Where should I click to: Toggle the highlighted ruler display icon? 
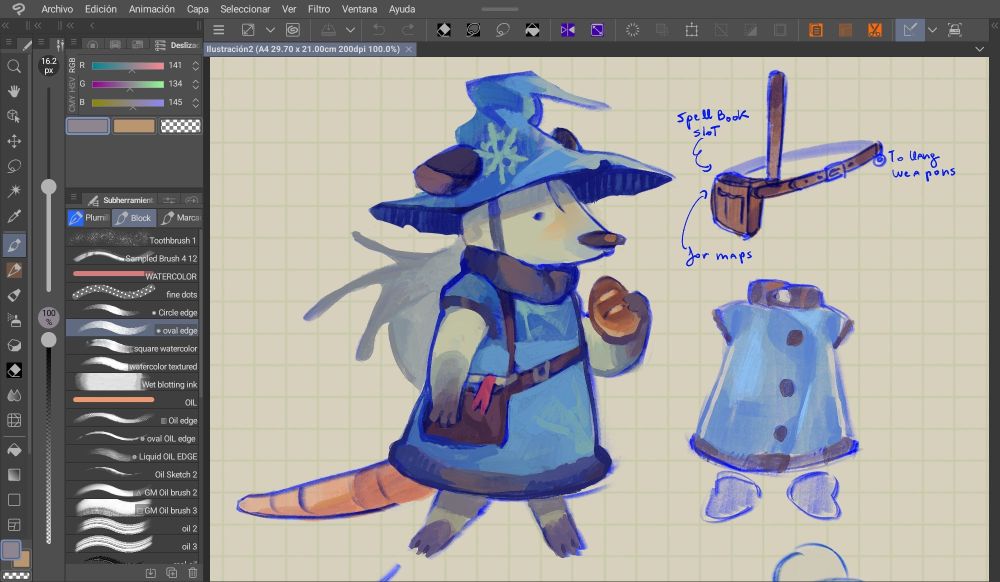pos(910,30)
